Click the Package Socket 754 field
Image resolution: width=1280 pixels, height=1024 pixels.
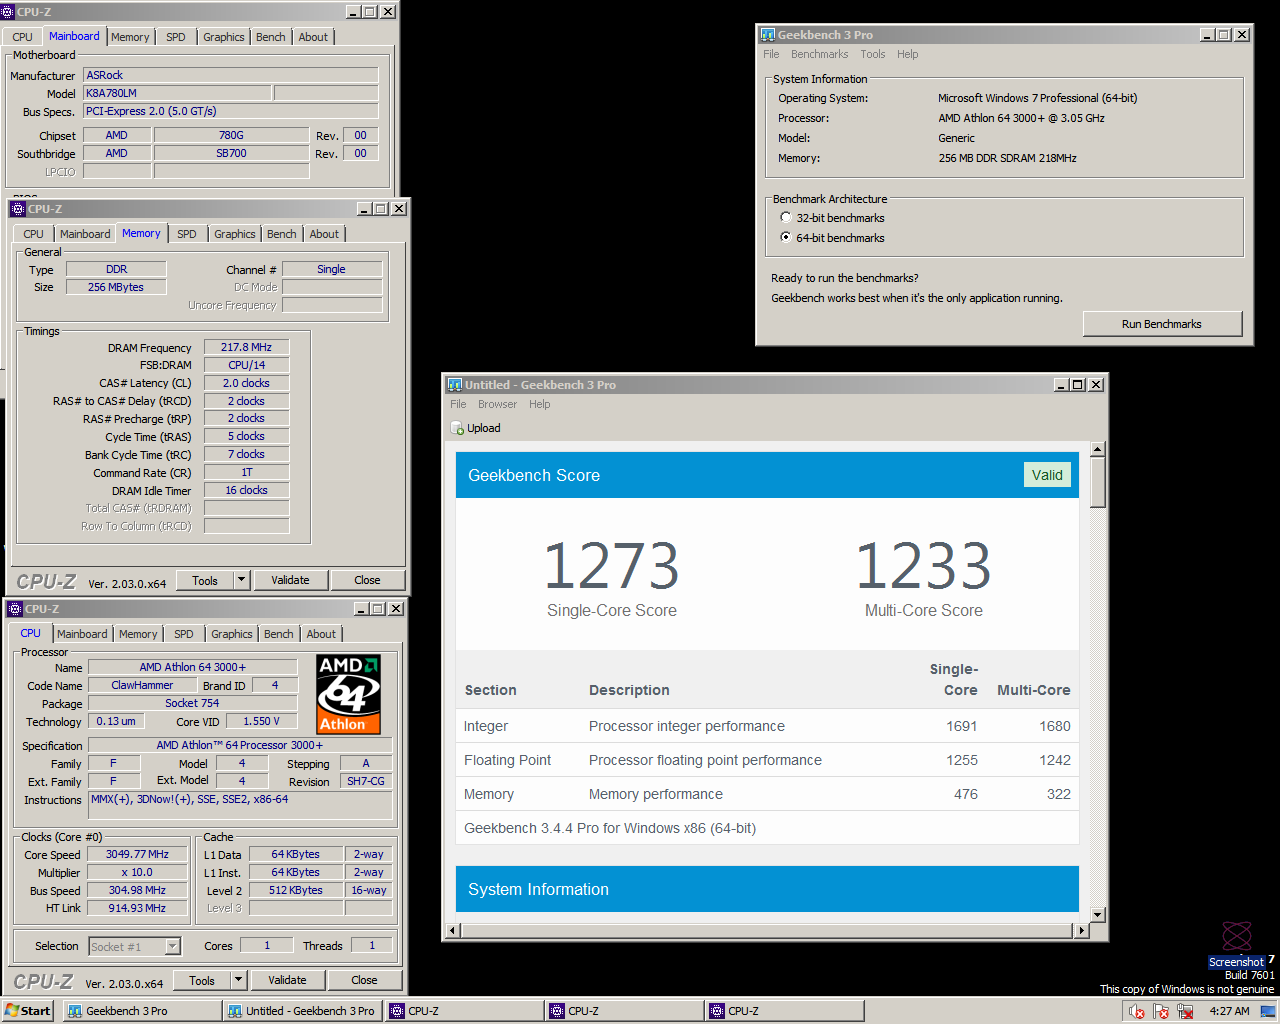point(192,703)
